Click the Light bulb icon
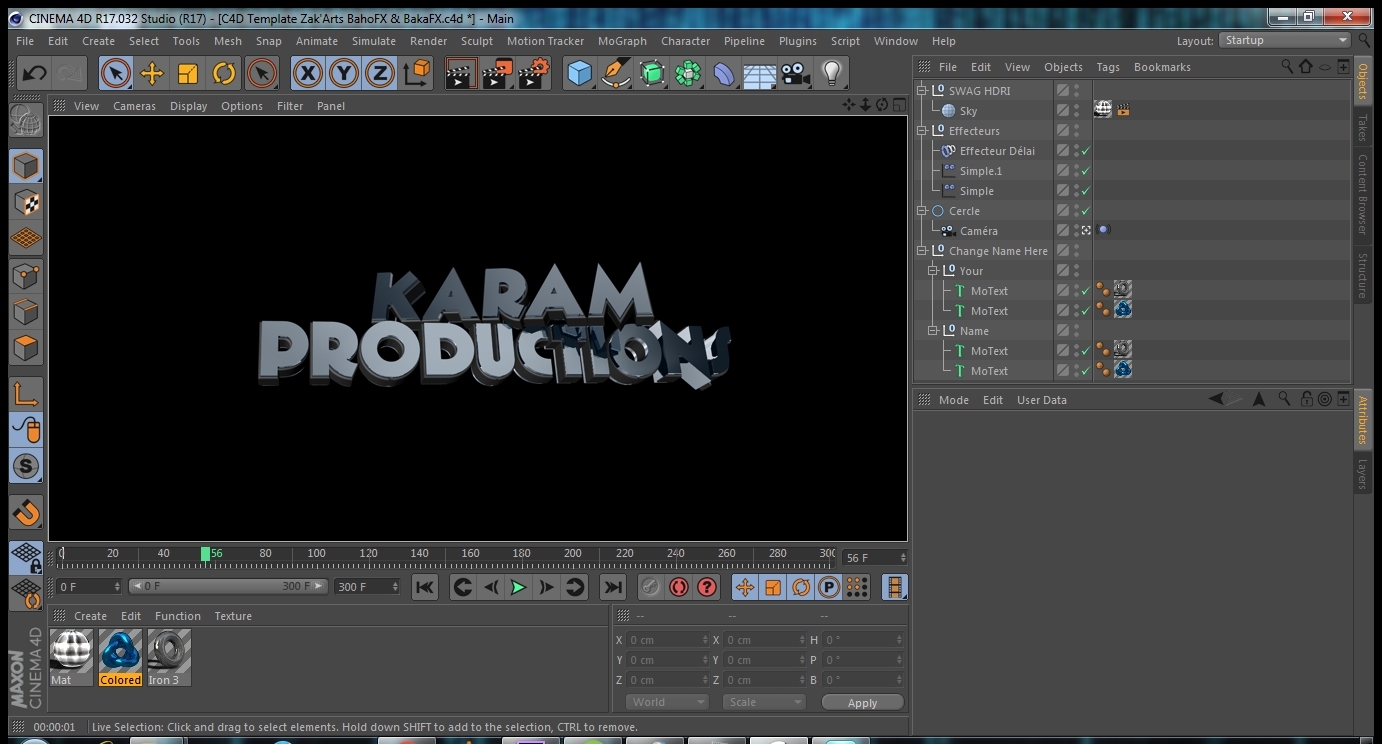 pos(831,73)
